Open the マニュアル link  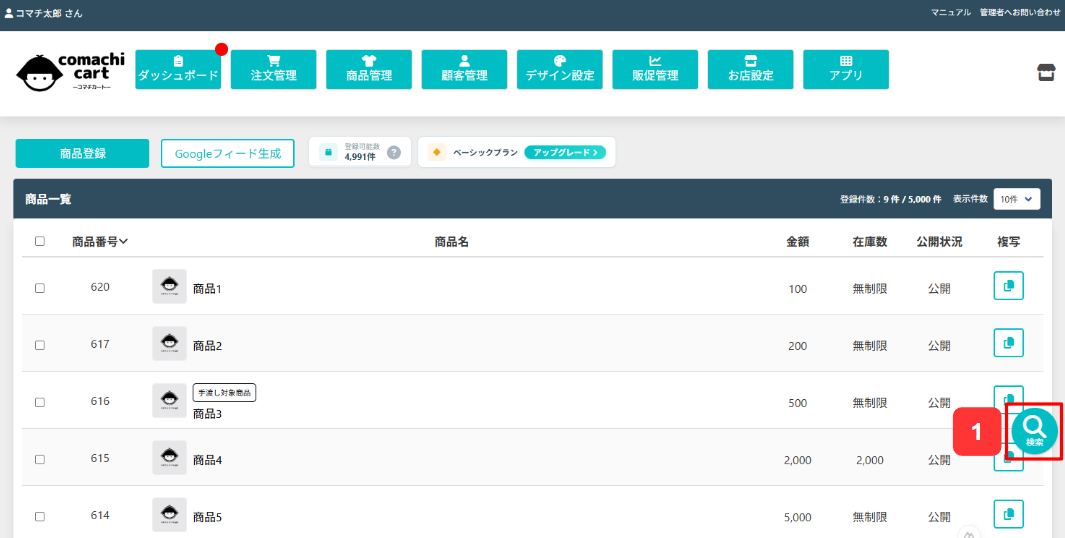(x=951, y=13)
